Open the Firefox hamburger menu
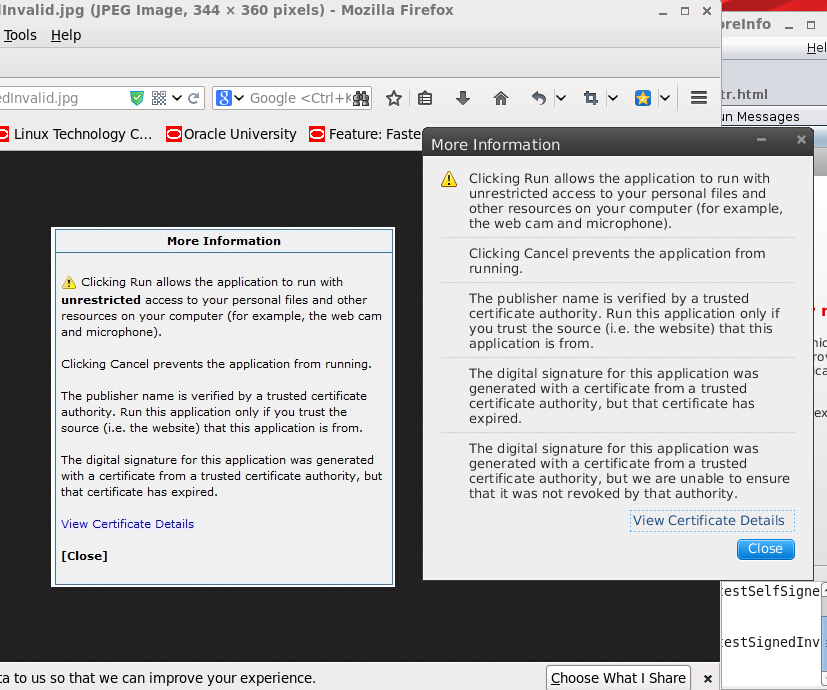The image size is (827, 690). 699,98
